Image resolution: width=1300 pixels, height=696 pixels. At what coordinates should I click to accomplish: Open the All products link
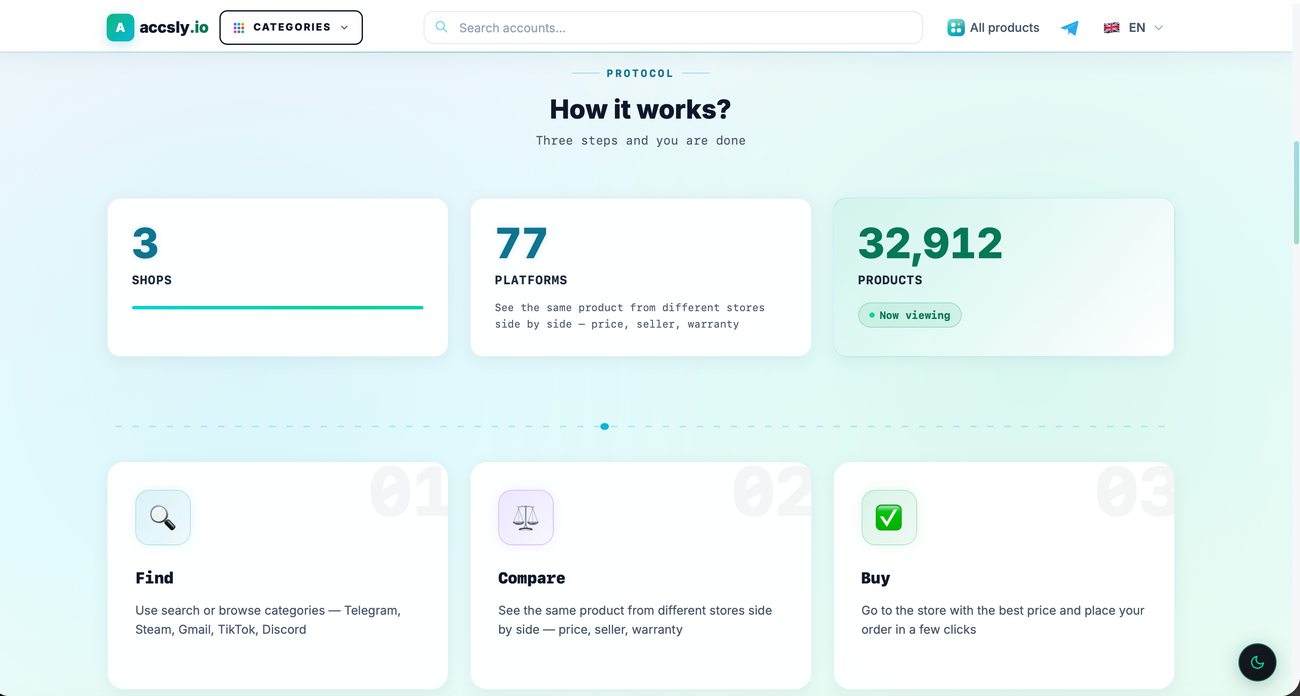993,28
